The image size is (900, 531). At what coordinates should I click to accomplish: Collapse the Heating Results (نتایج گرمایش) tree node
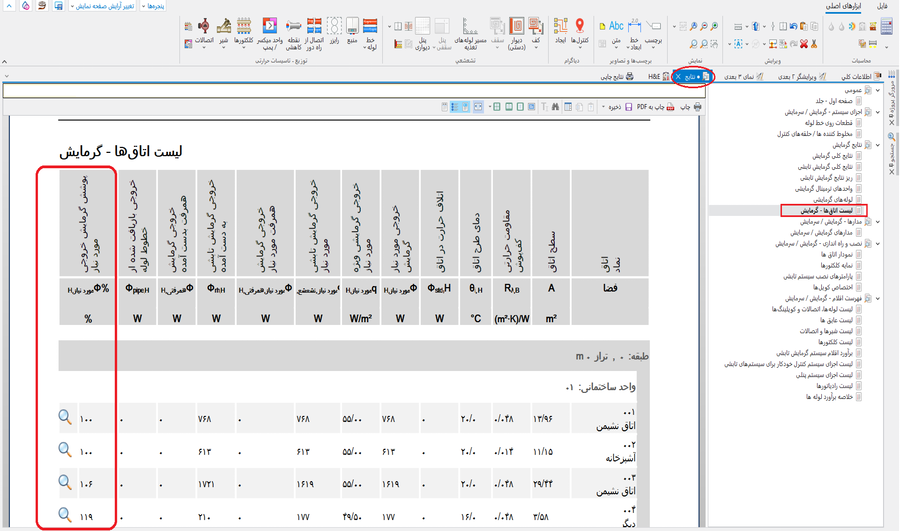pos(877,145)
